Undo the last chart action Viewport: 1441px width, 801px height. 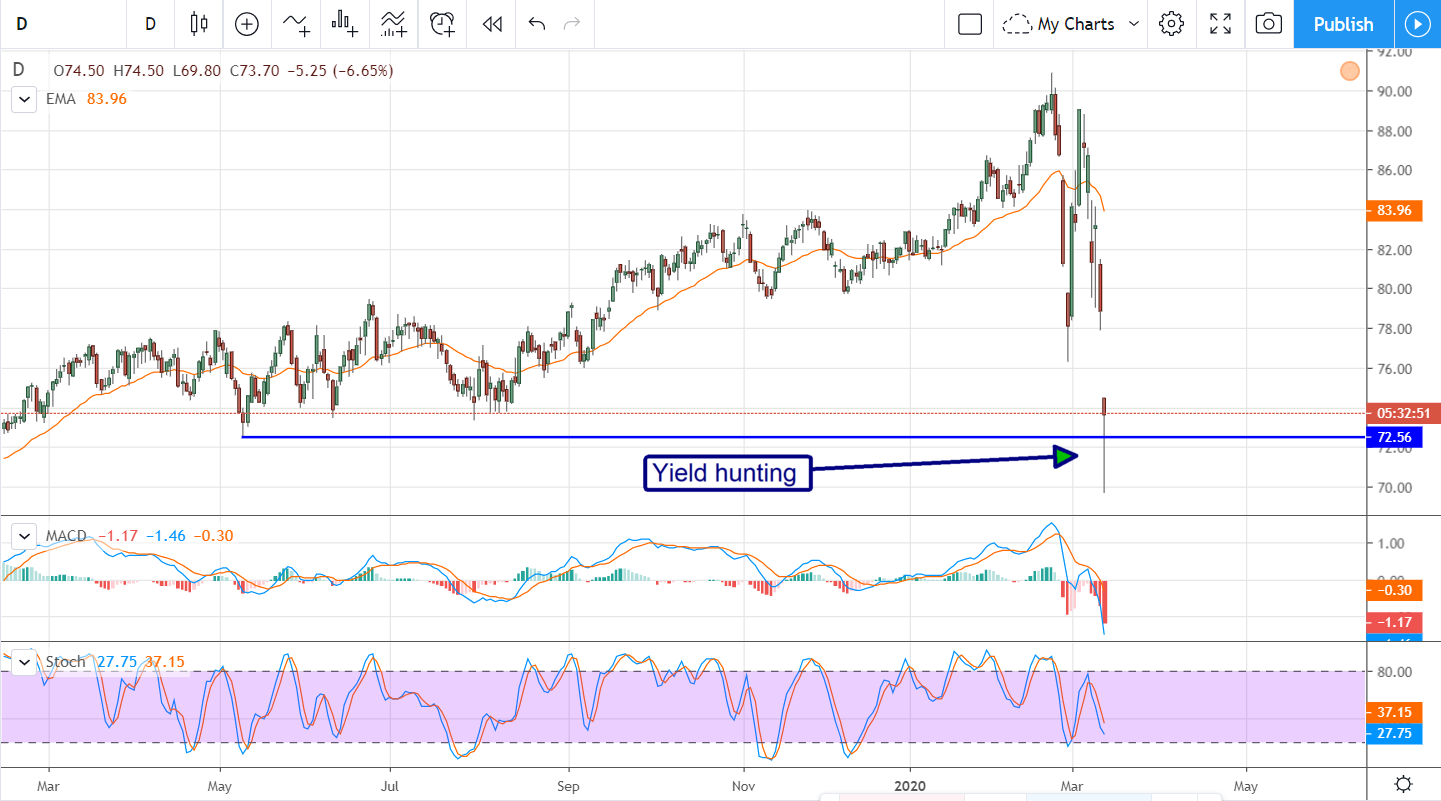537,24
